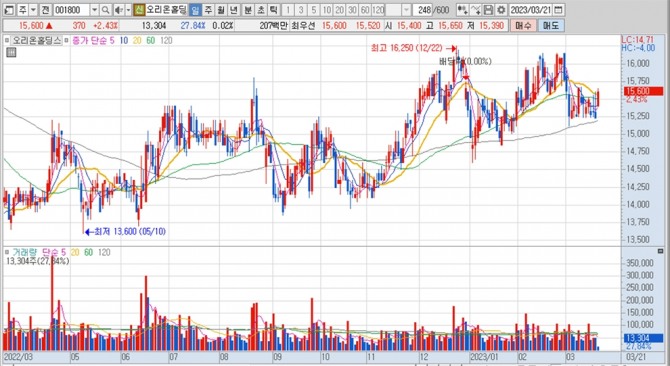Click the speaker sound icon

coord(119,10)
